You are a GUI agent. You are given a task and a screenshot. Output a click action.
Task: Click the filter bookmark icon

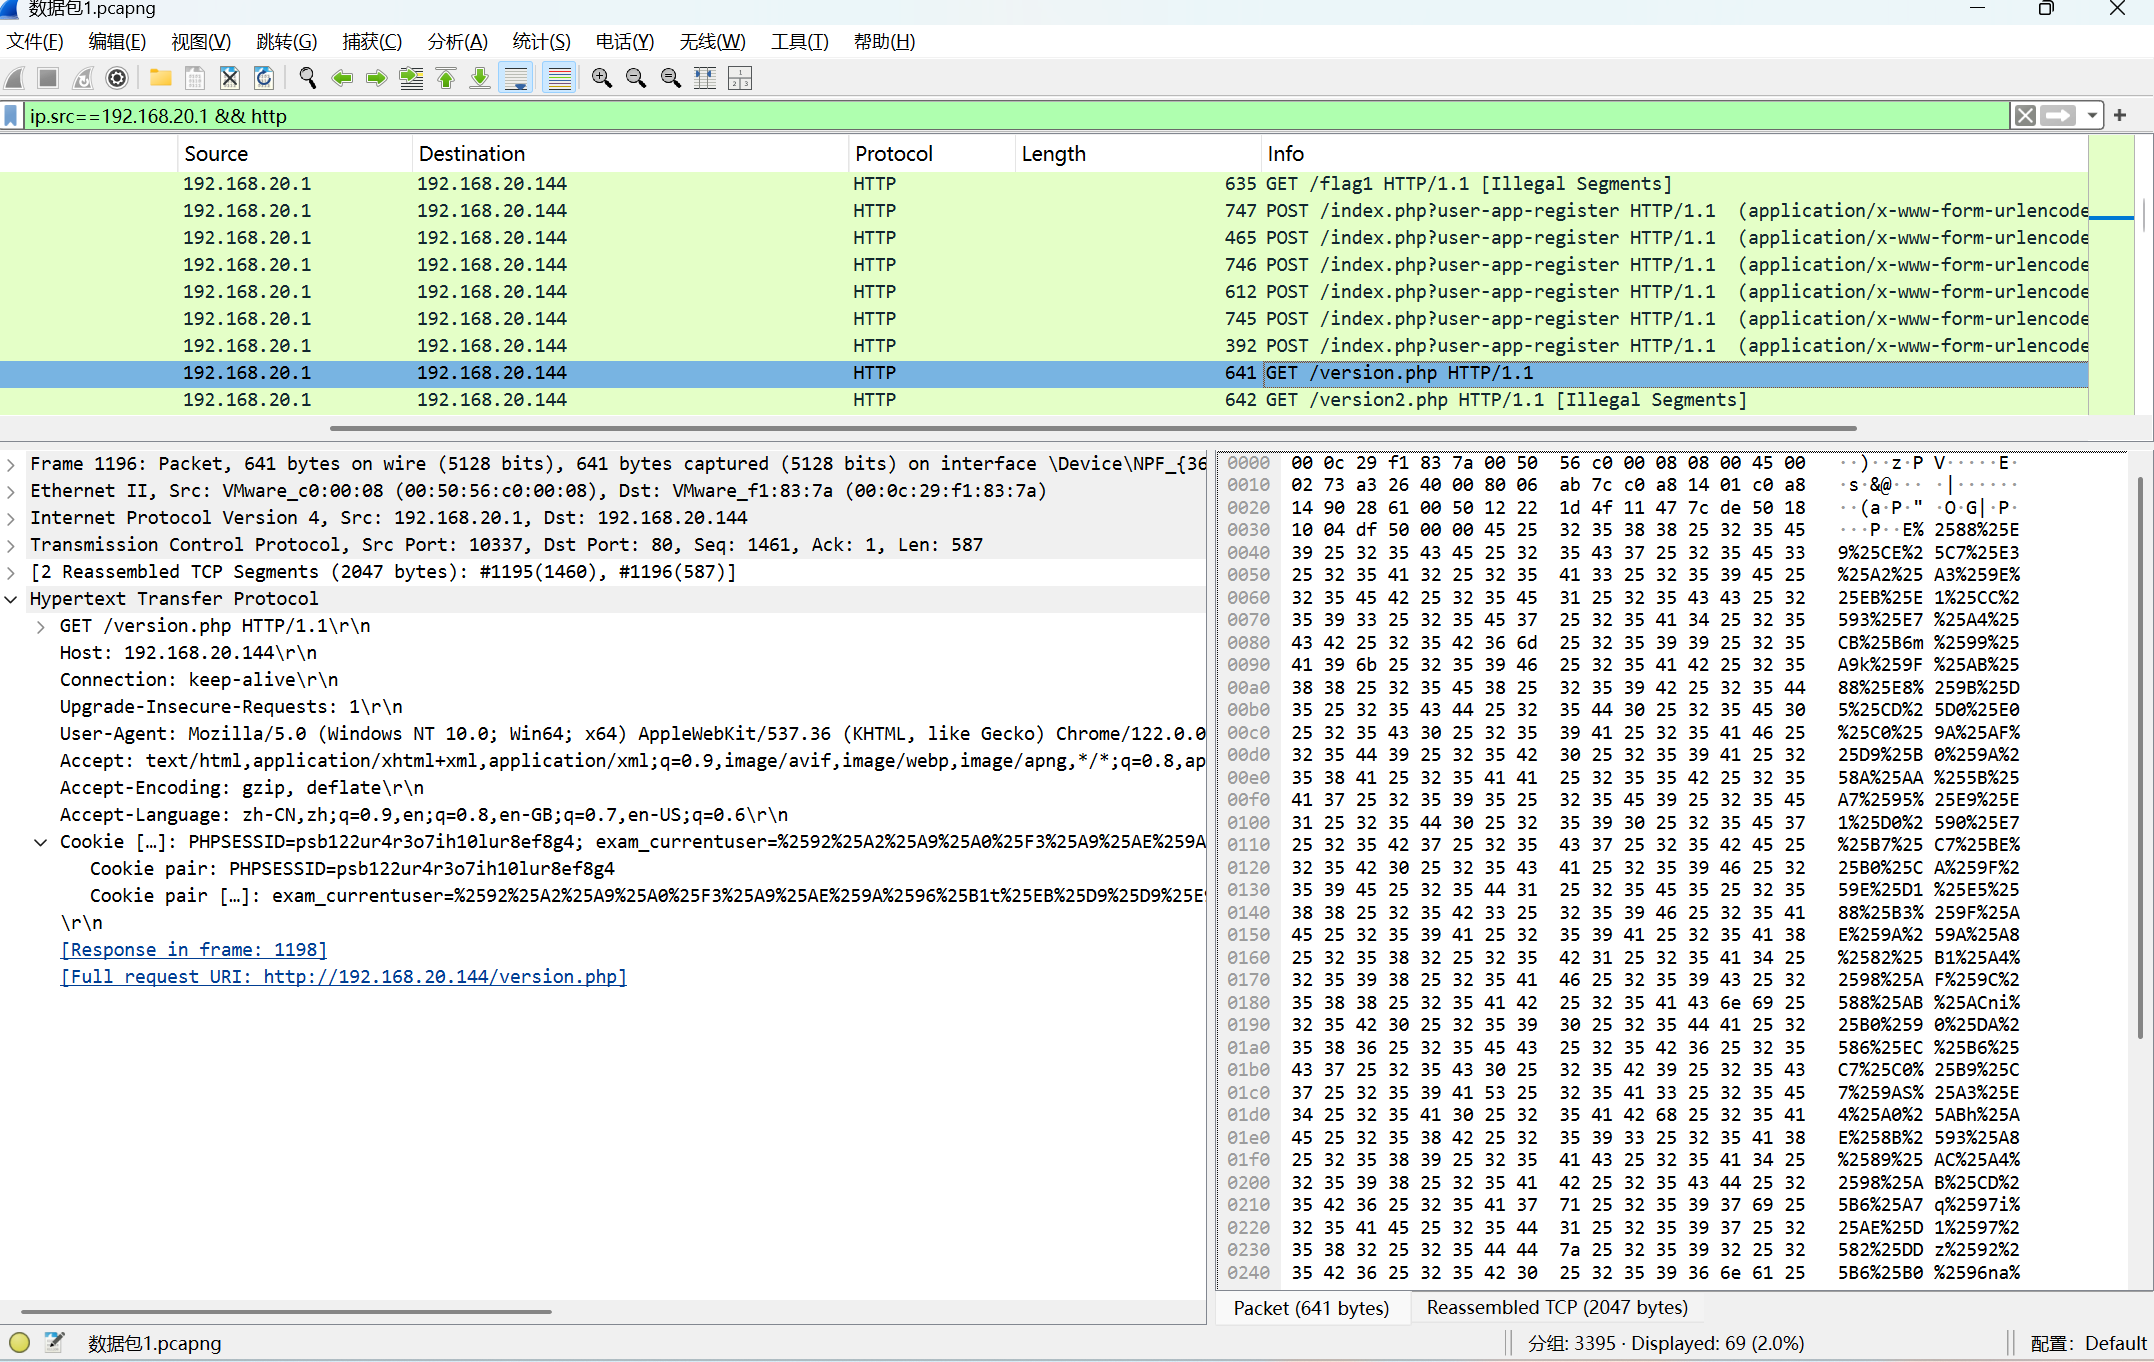12,116
